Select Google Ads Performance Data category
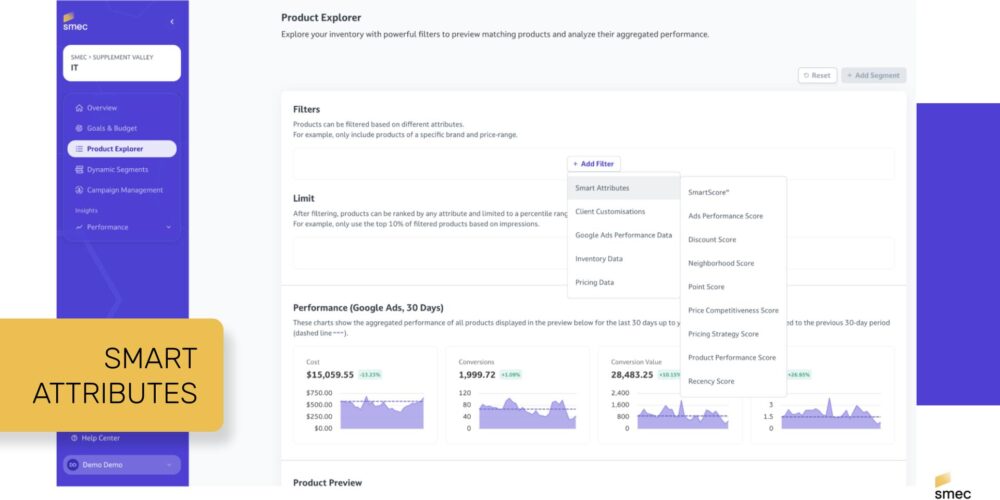The width and height of the screenshot is (1000, 500). [623, 235]
